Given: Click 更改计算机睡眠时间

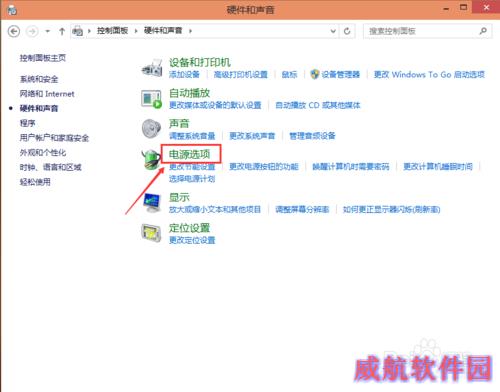Looking at the screenshot, I should [438, 167].
